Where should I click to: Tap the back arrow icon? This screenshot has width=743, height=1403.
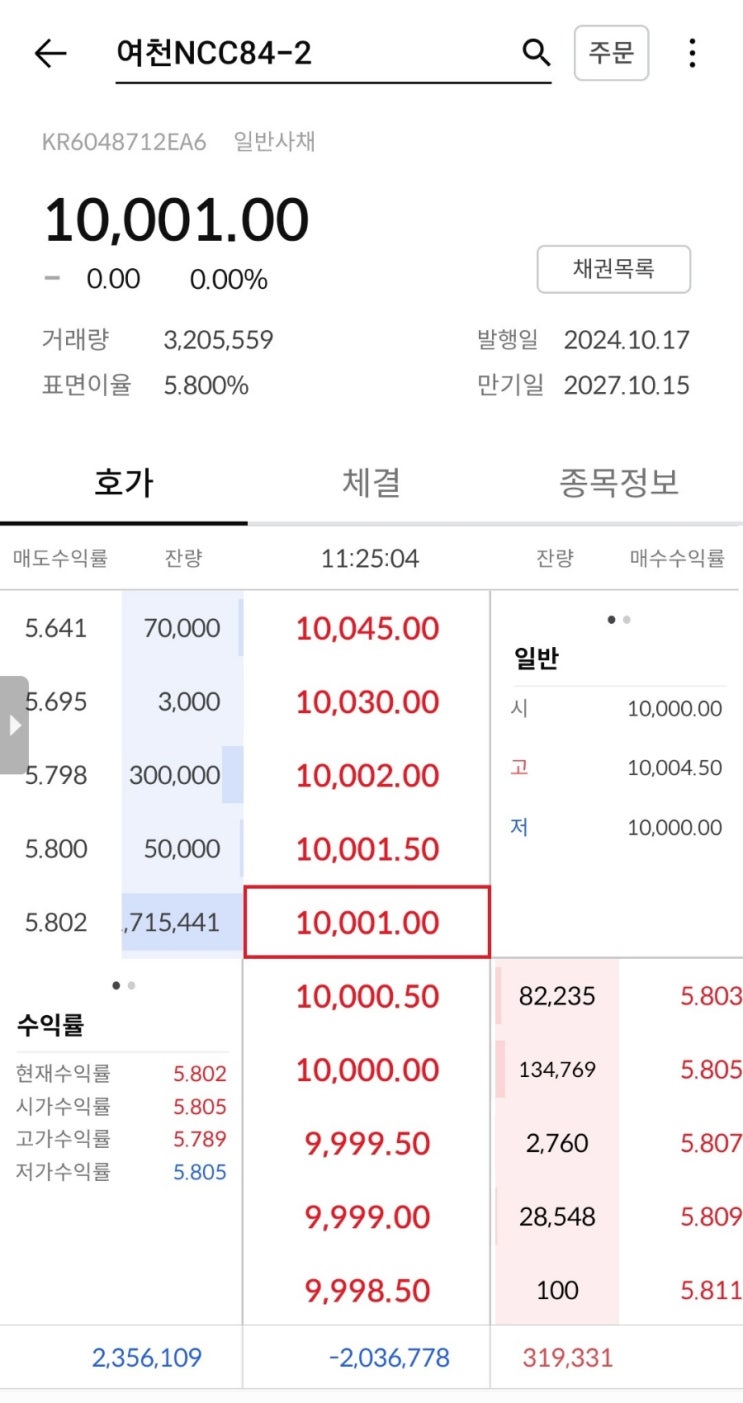[50, 54]
